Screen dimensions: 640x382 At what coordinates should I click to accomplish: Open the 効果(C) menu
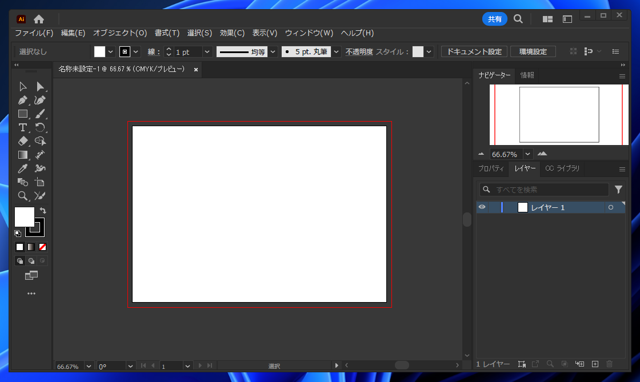(x=232, y=33)
